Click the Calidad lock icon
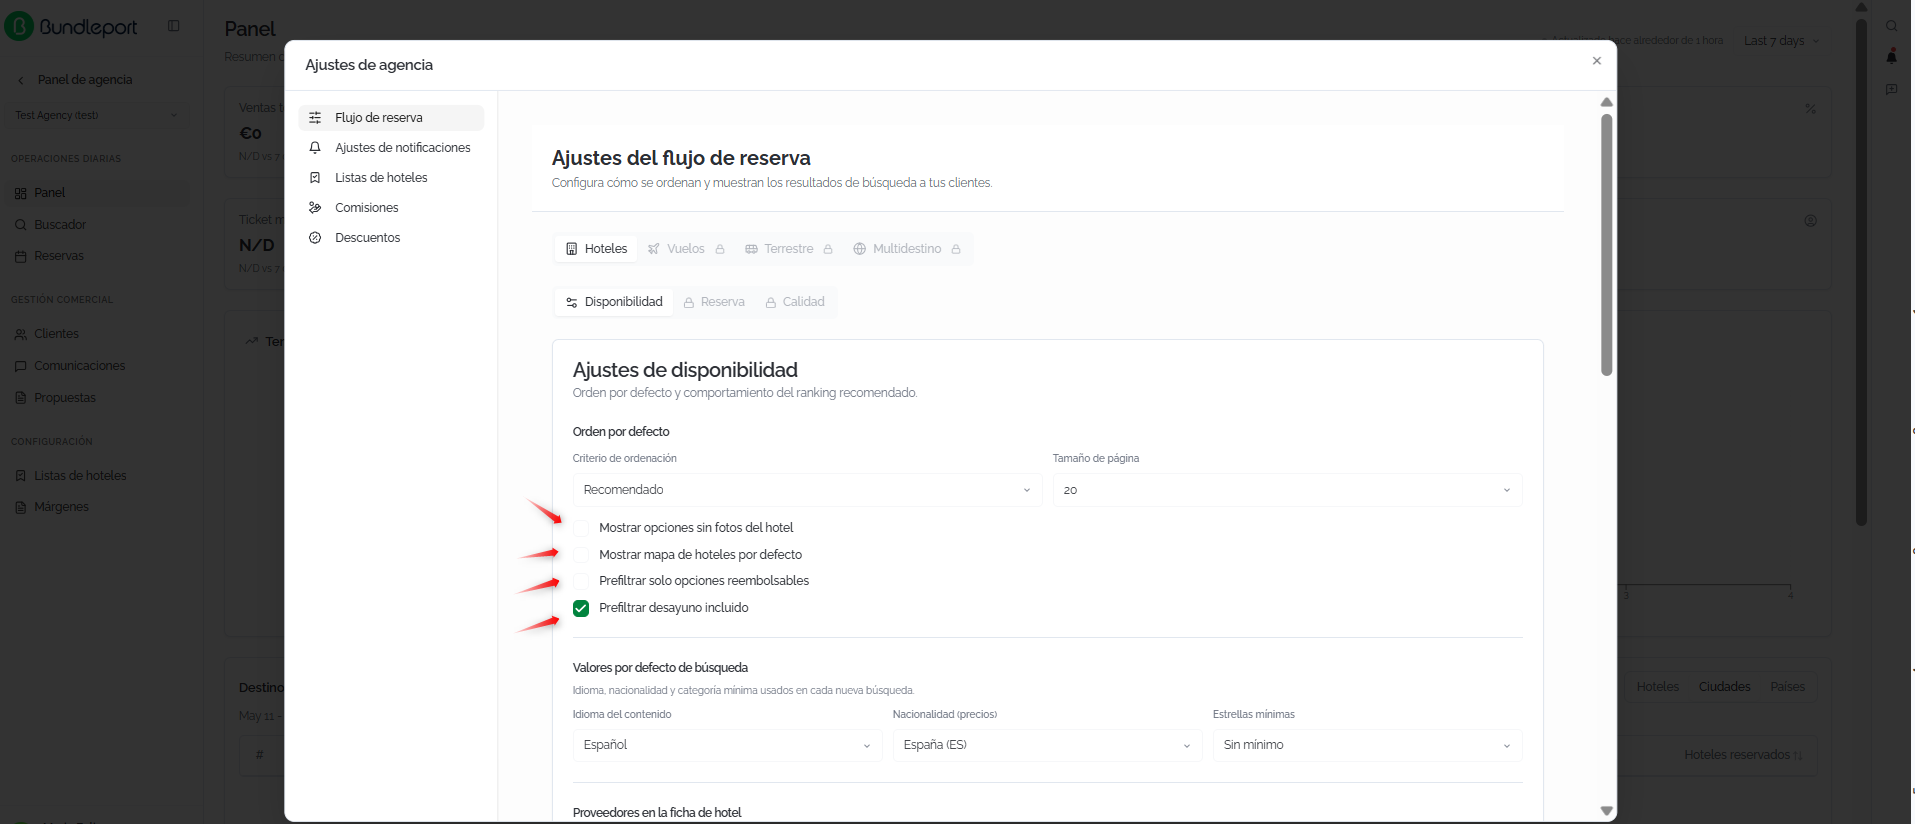The height and width of the screenshot is (824, 1915). pyautogui.click(x=771, y=302)
